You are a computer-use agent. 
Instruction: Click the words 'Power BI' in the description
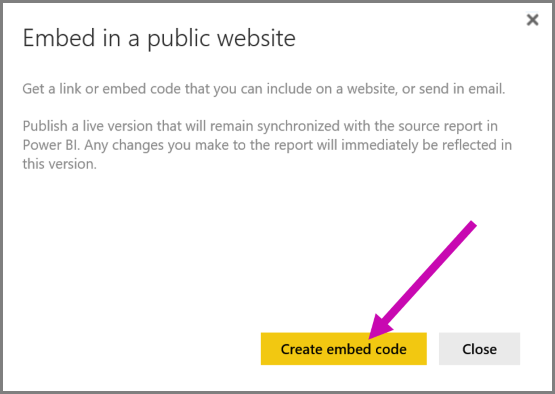tap(50, 145)
